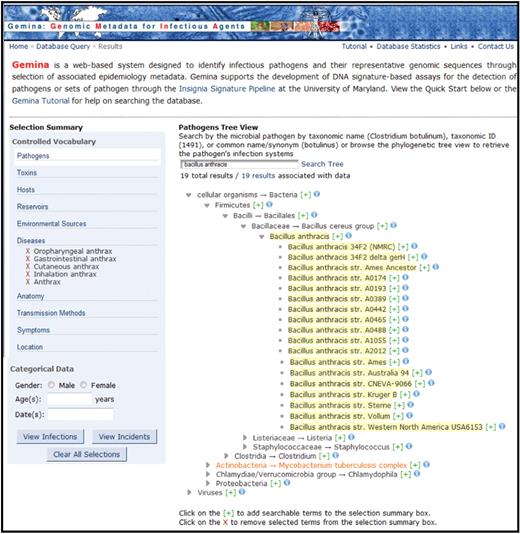Viewport: 520px width, 534px height.
Task: Add str. A2012 with [+]
Action: click(x=394, y=351)
